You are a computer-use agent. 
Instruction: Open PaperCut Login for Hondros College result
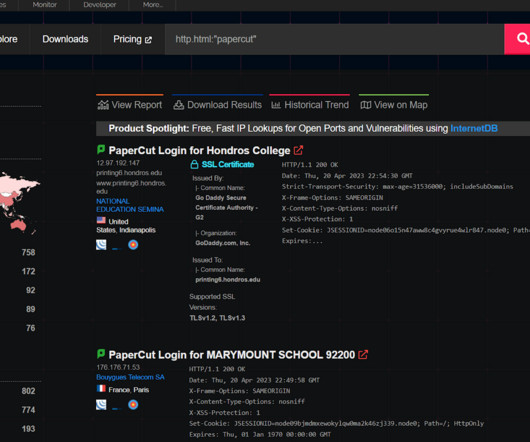199,150
